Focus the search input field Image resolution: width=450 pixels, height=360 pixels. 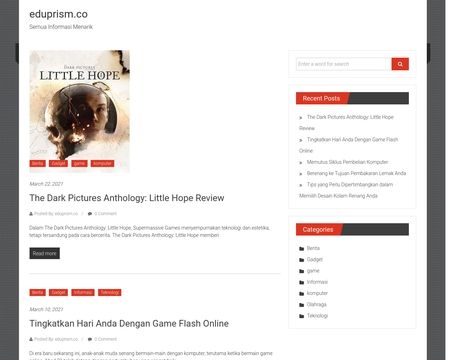coord(344,64)
